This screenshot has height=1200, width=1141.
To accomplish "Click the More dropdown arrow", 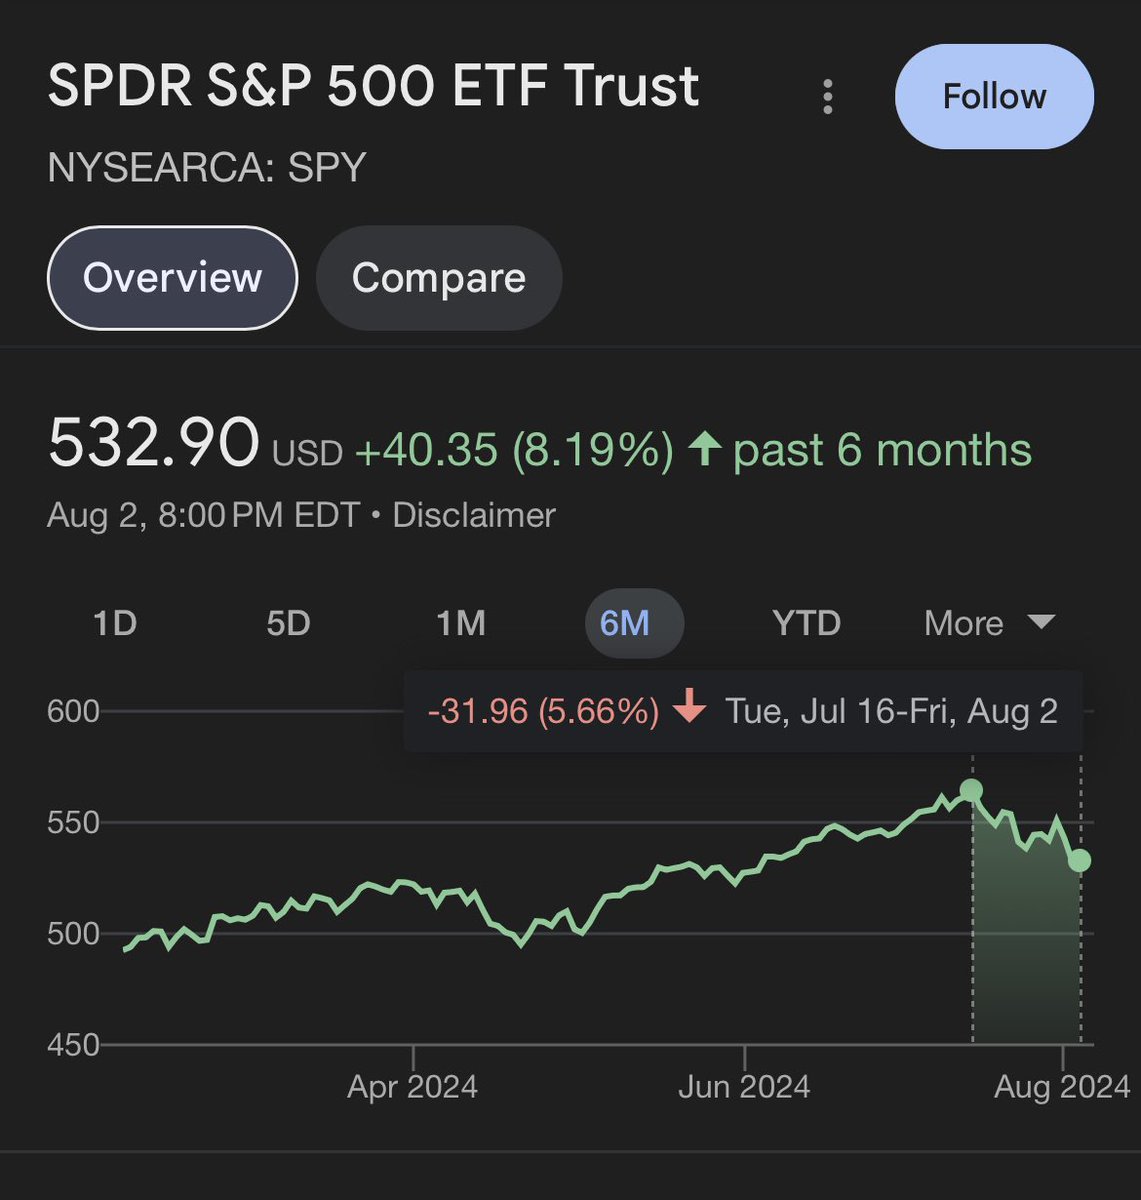I will pos(1041,622).
